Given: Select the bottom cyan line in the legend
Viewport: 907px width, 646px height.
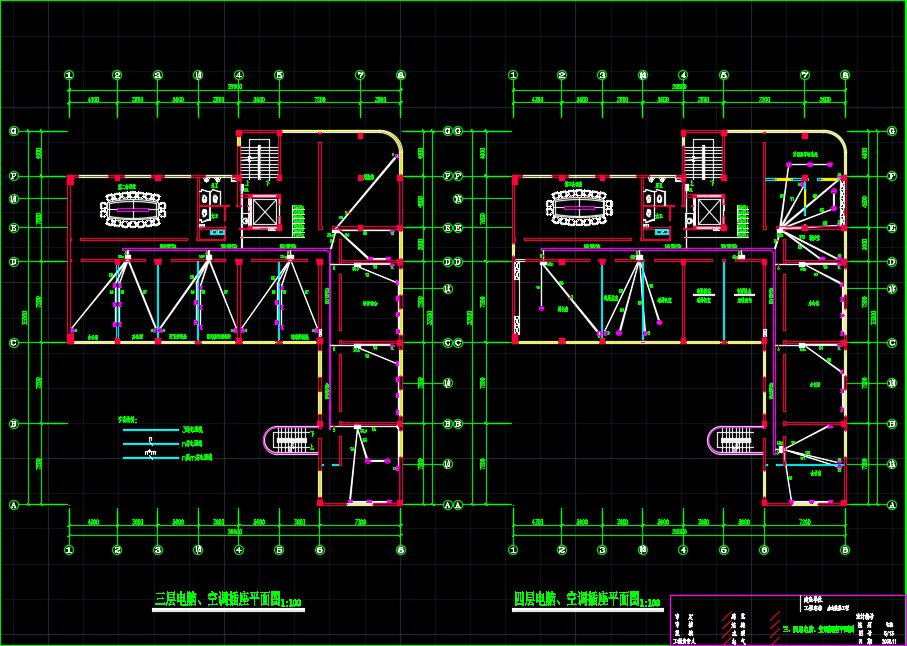Looking at the screenshot, I should click(x=151, y=458).
